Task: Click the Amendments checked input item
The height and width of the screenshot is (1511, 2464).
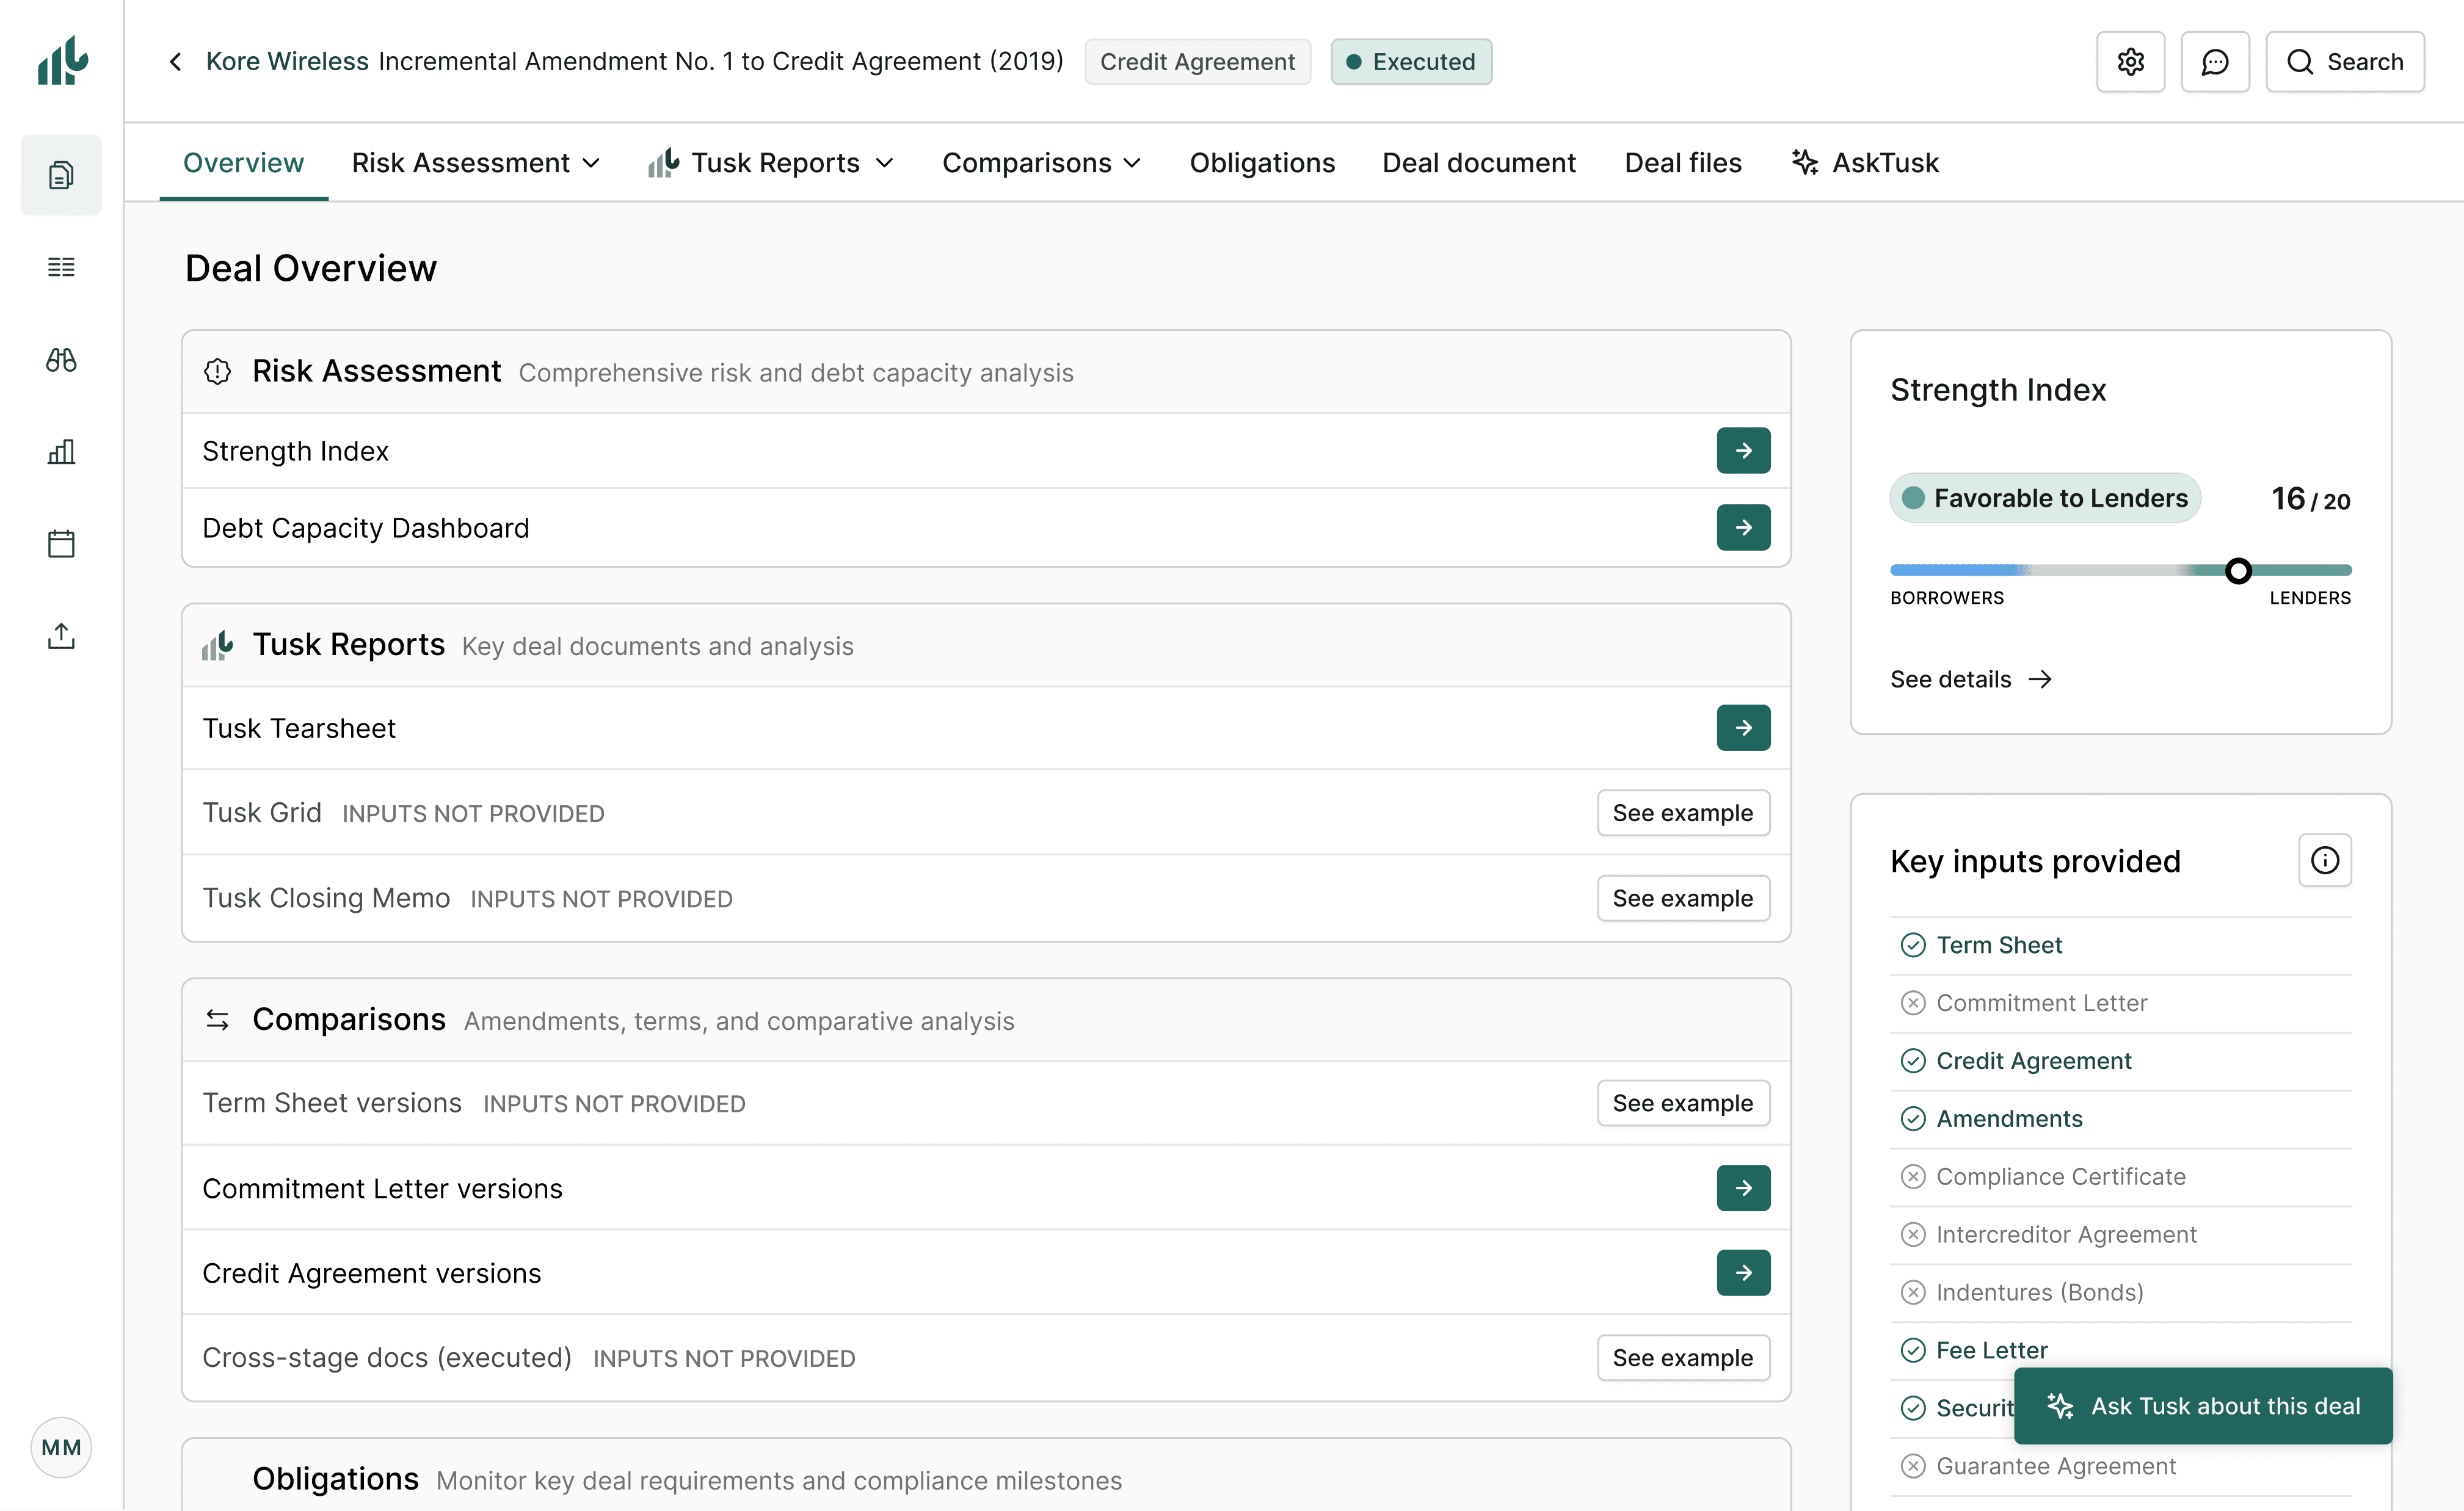Action: pyautogui.click(x=2008, y=1119)
